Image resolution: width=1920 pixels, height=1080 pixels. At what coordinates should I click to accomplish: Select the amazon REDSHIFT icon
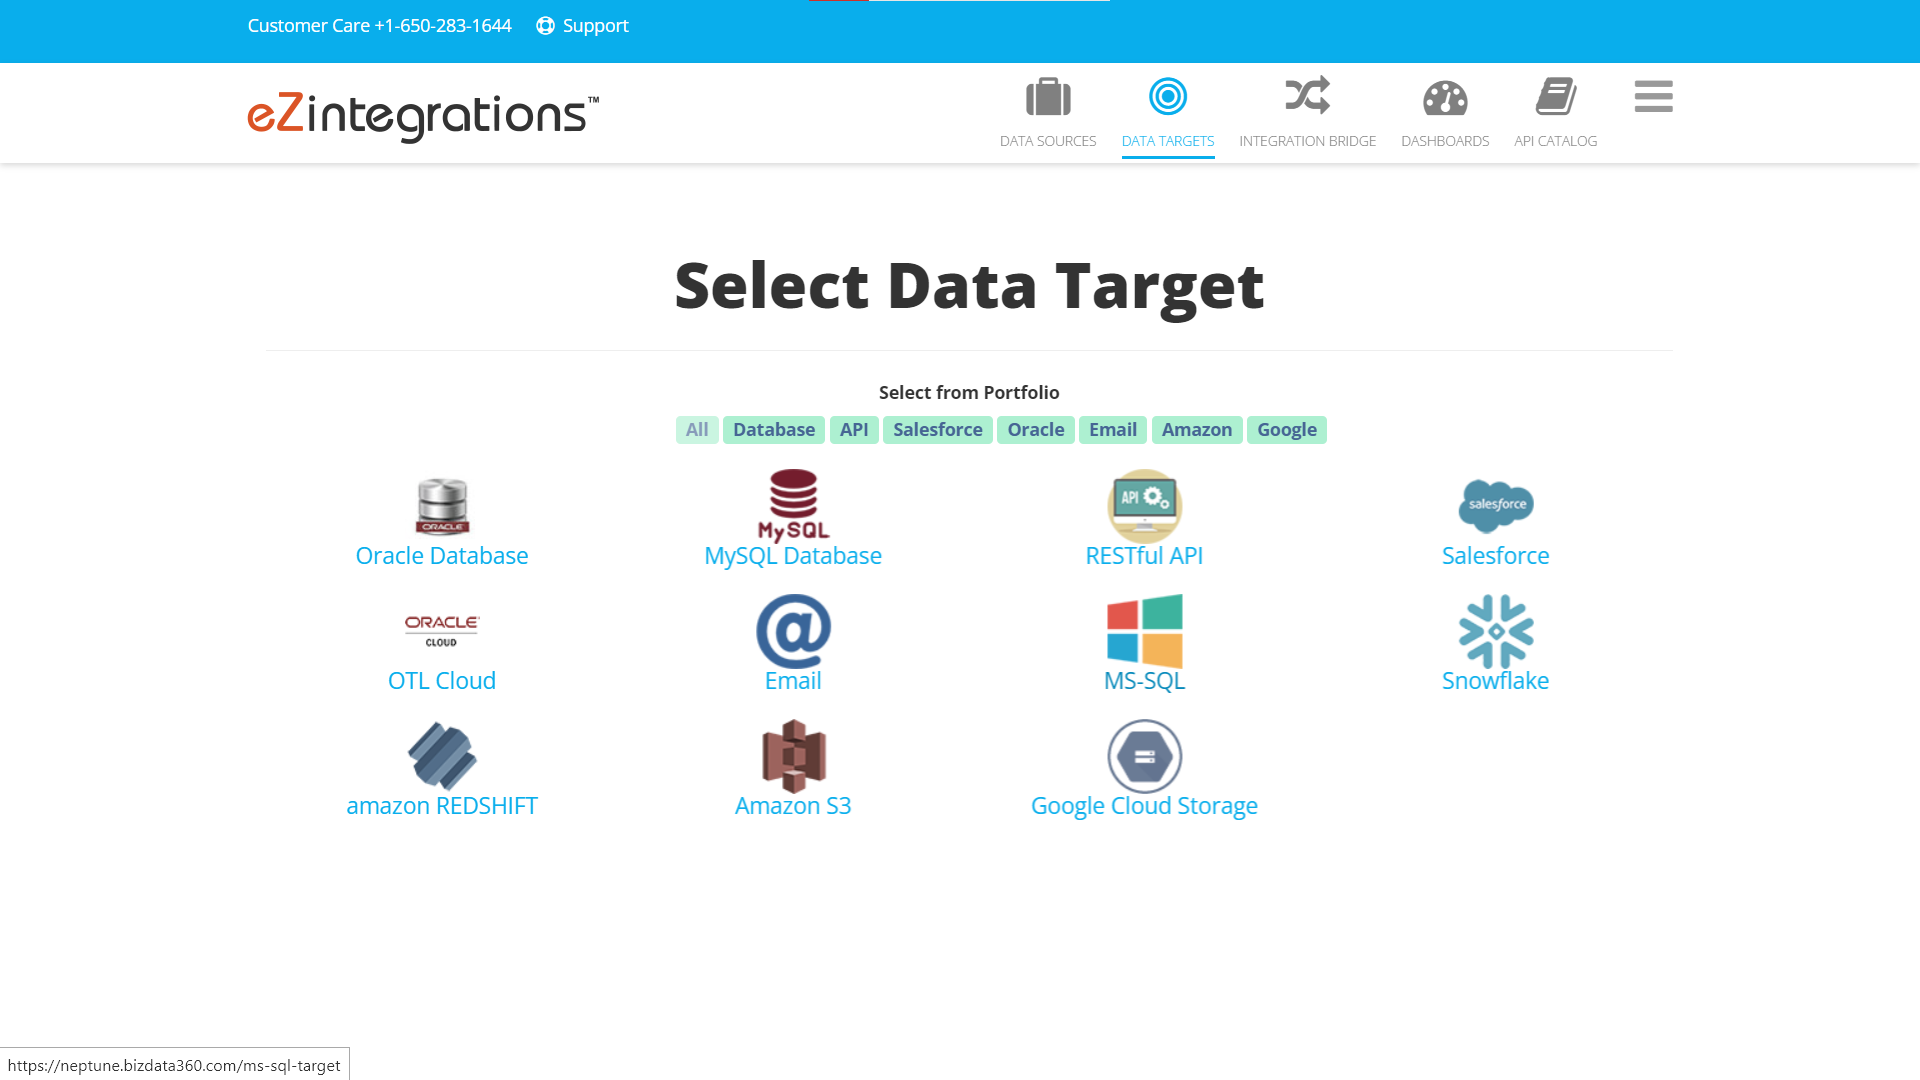coord(441,756)
